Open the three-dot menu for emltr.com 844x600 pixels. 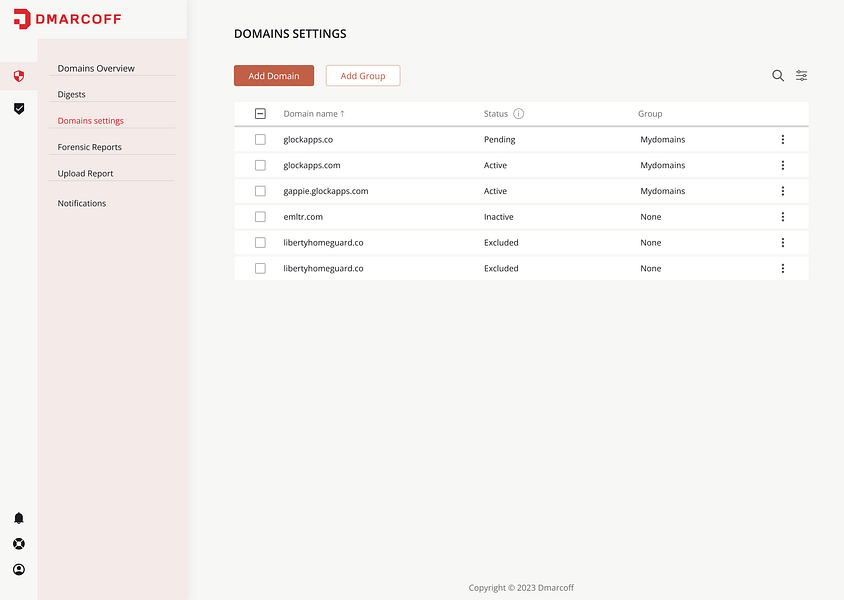click(x=783, y=217)
